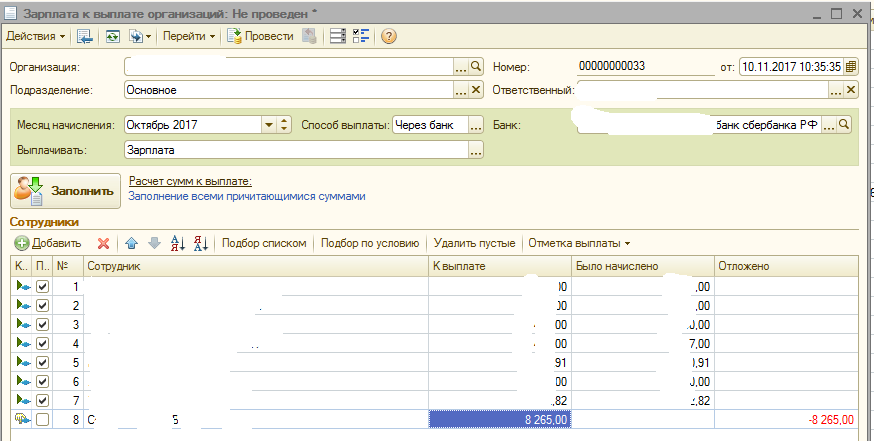This screenshot has width=874, height=441.
Task: Uncheck the checkbox in row 1
Action: click(42, 287)
